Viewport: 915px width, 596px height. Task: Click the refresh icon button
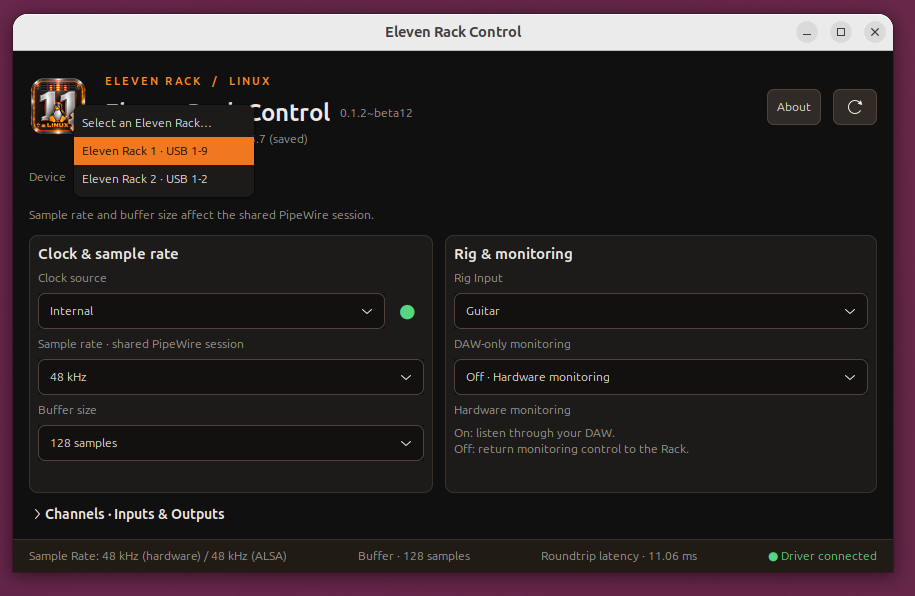point(854,107)
